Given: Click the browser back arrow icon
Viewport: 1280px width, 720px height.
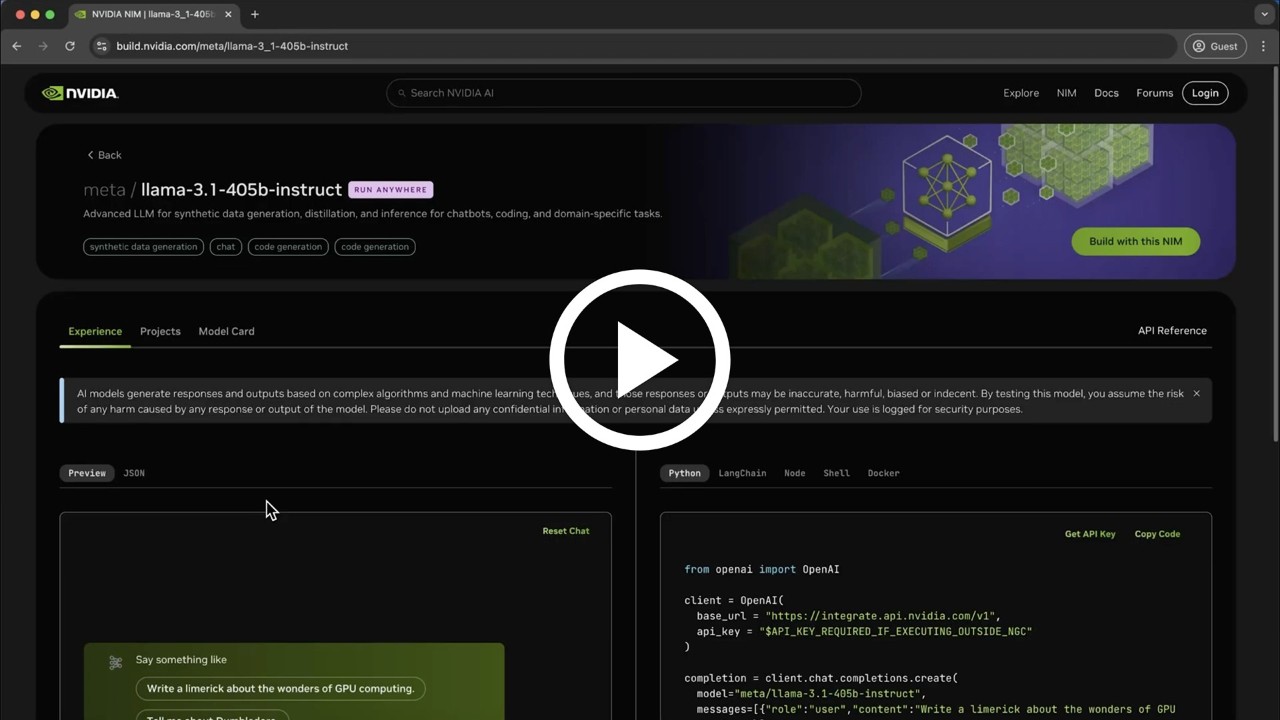Looking at the screenshot, I should (x=17, y=46).
